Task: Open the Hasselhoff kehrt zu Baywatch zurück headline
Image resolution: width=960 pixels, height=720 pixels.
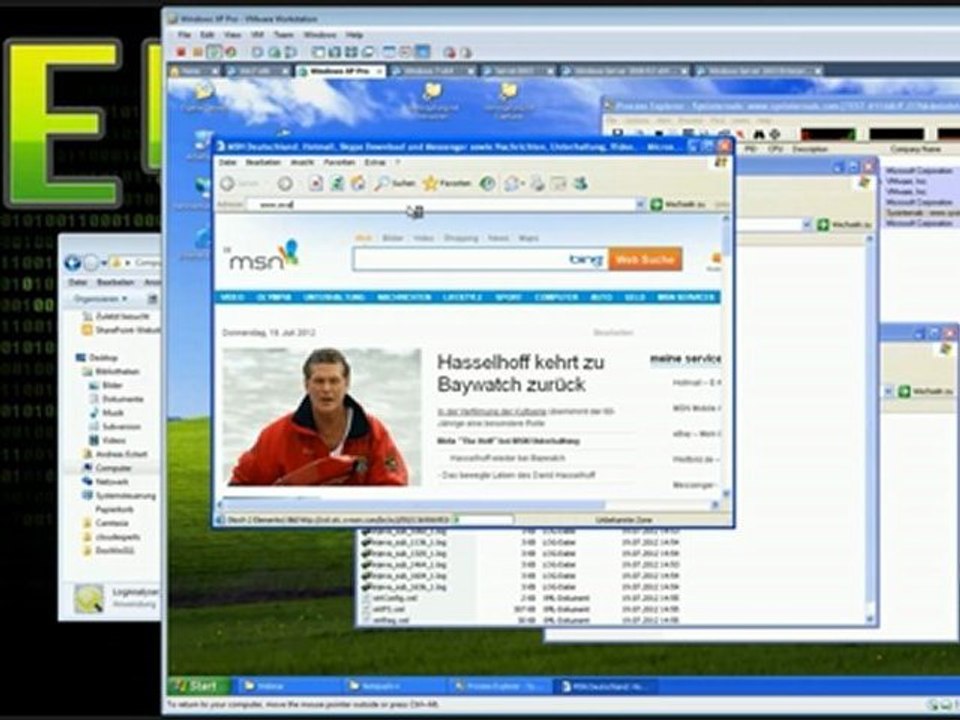Action: (520, 373)
